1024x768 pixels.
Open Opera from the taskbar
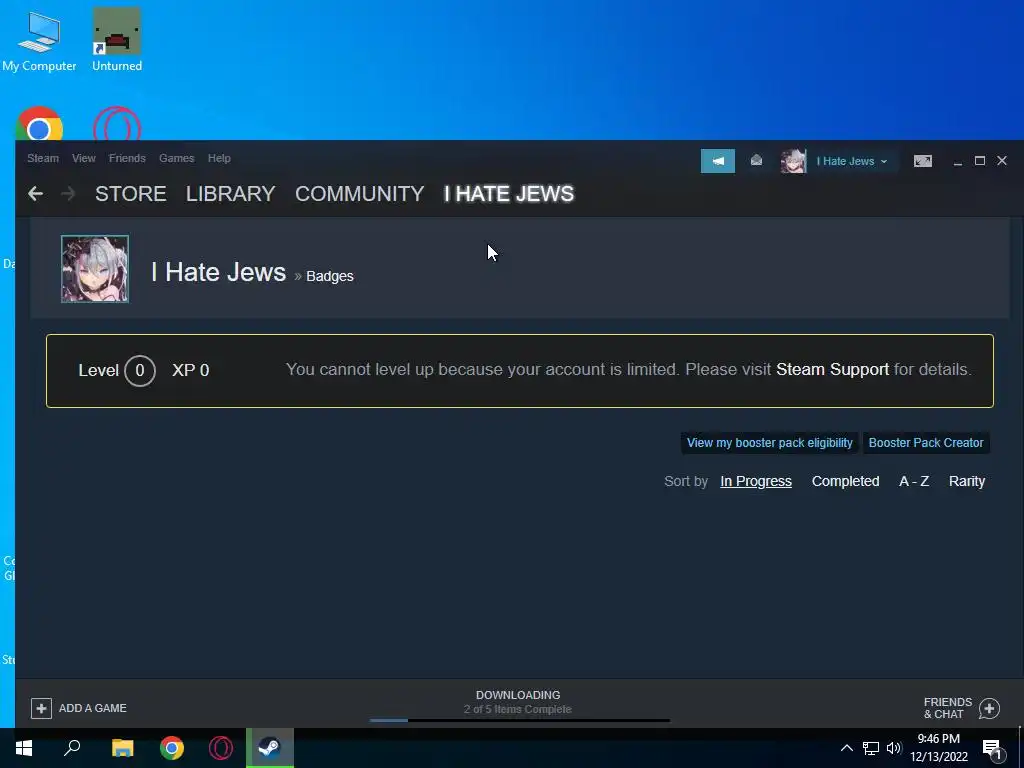pos(221,748)
